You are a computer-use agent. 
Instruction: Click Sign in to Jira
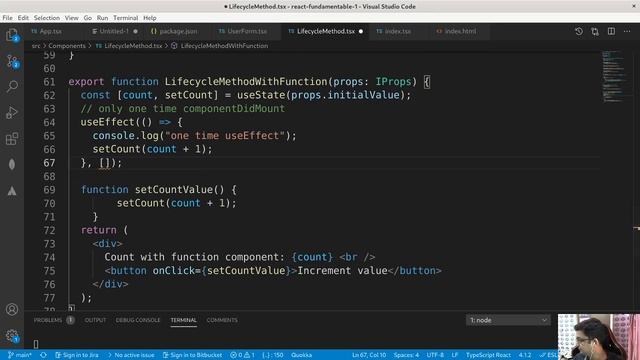(x=77, y=355)
